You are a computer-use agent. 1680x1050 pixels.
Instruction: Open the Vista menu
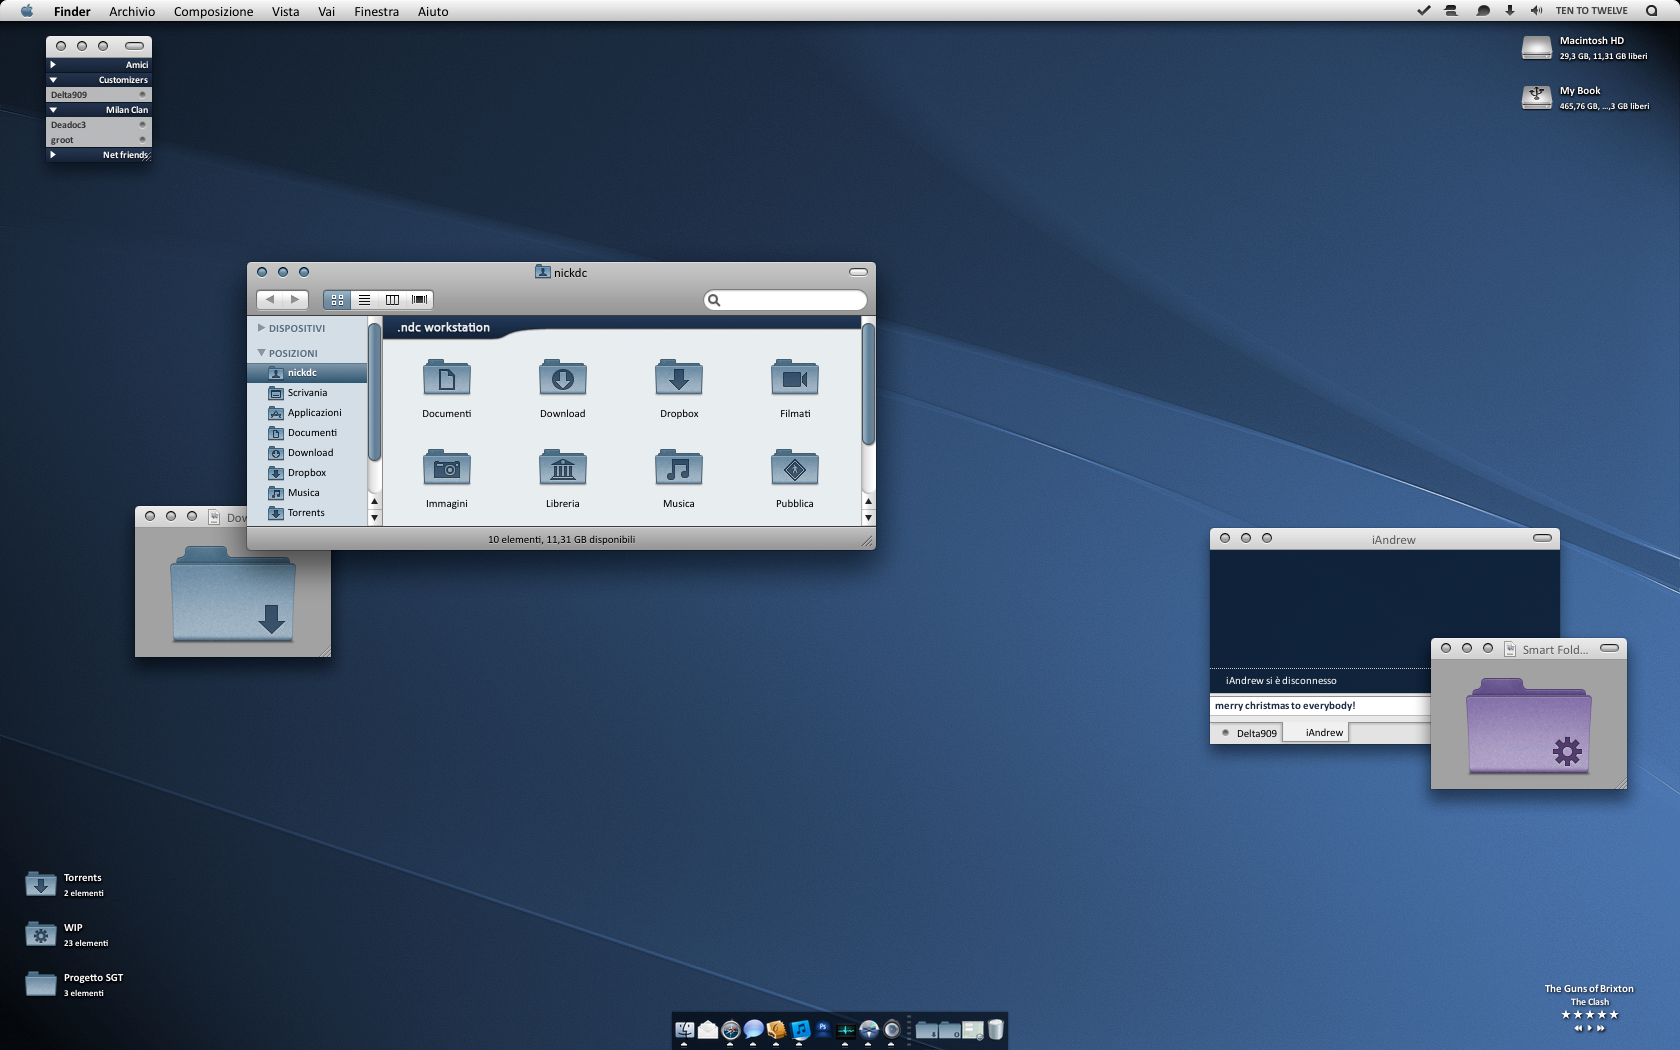click(x=285, y=11)
